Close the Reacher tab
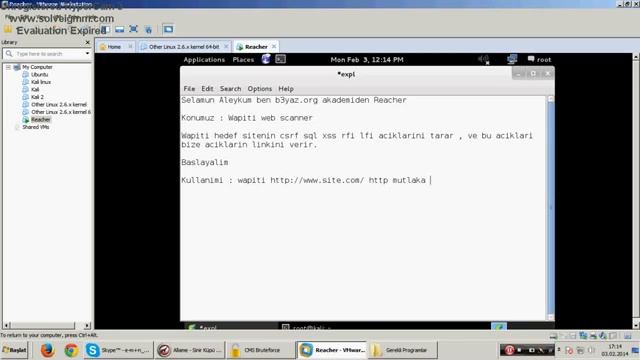Screen dimensions: 640x360 [274, 47]
